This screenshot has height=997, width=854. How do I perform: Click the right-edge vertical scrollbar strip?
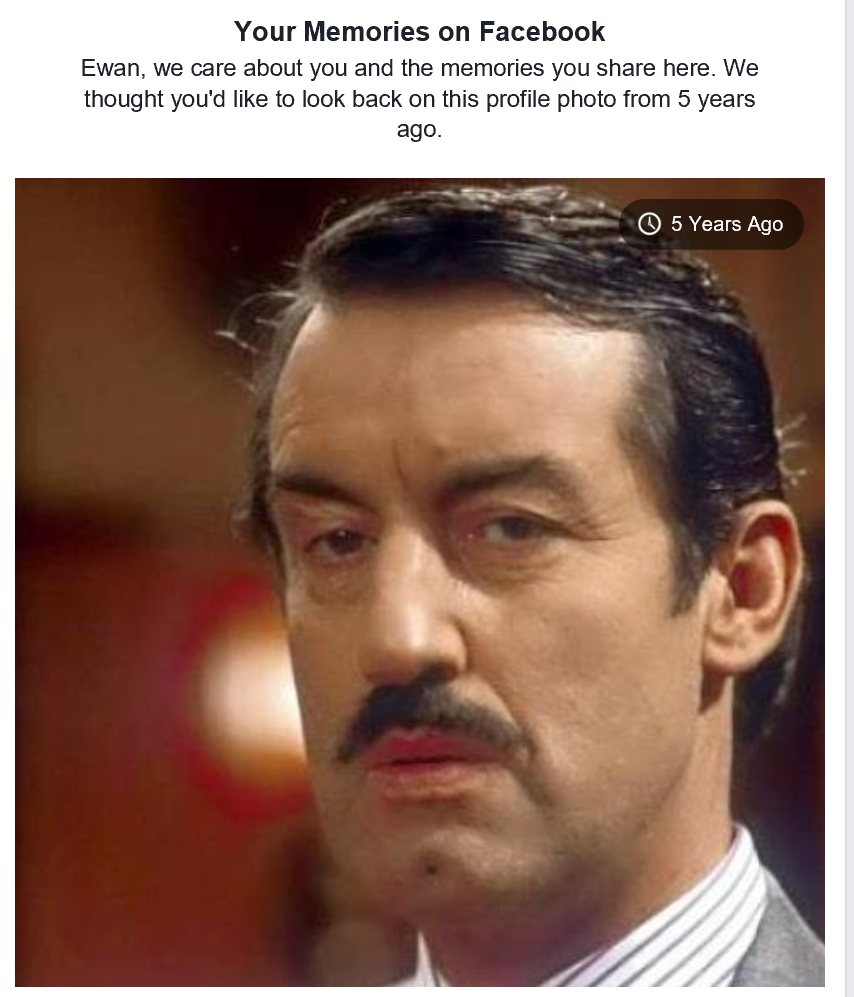850,498
